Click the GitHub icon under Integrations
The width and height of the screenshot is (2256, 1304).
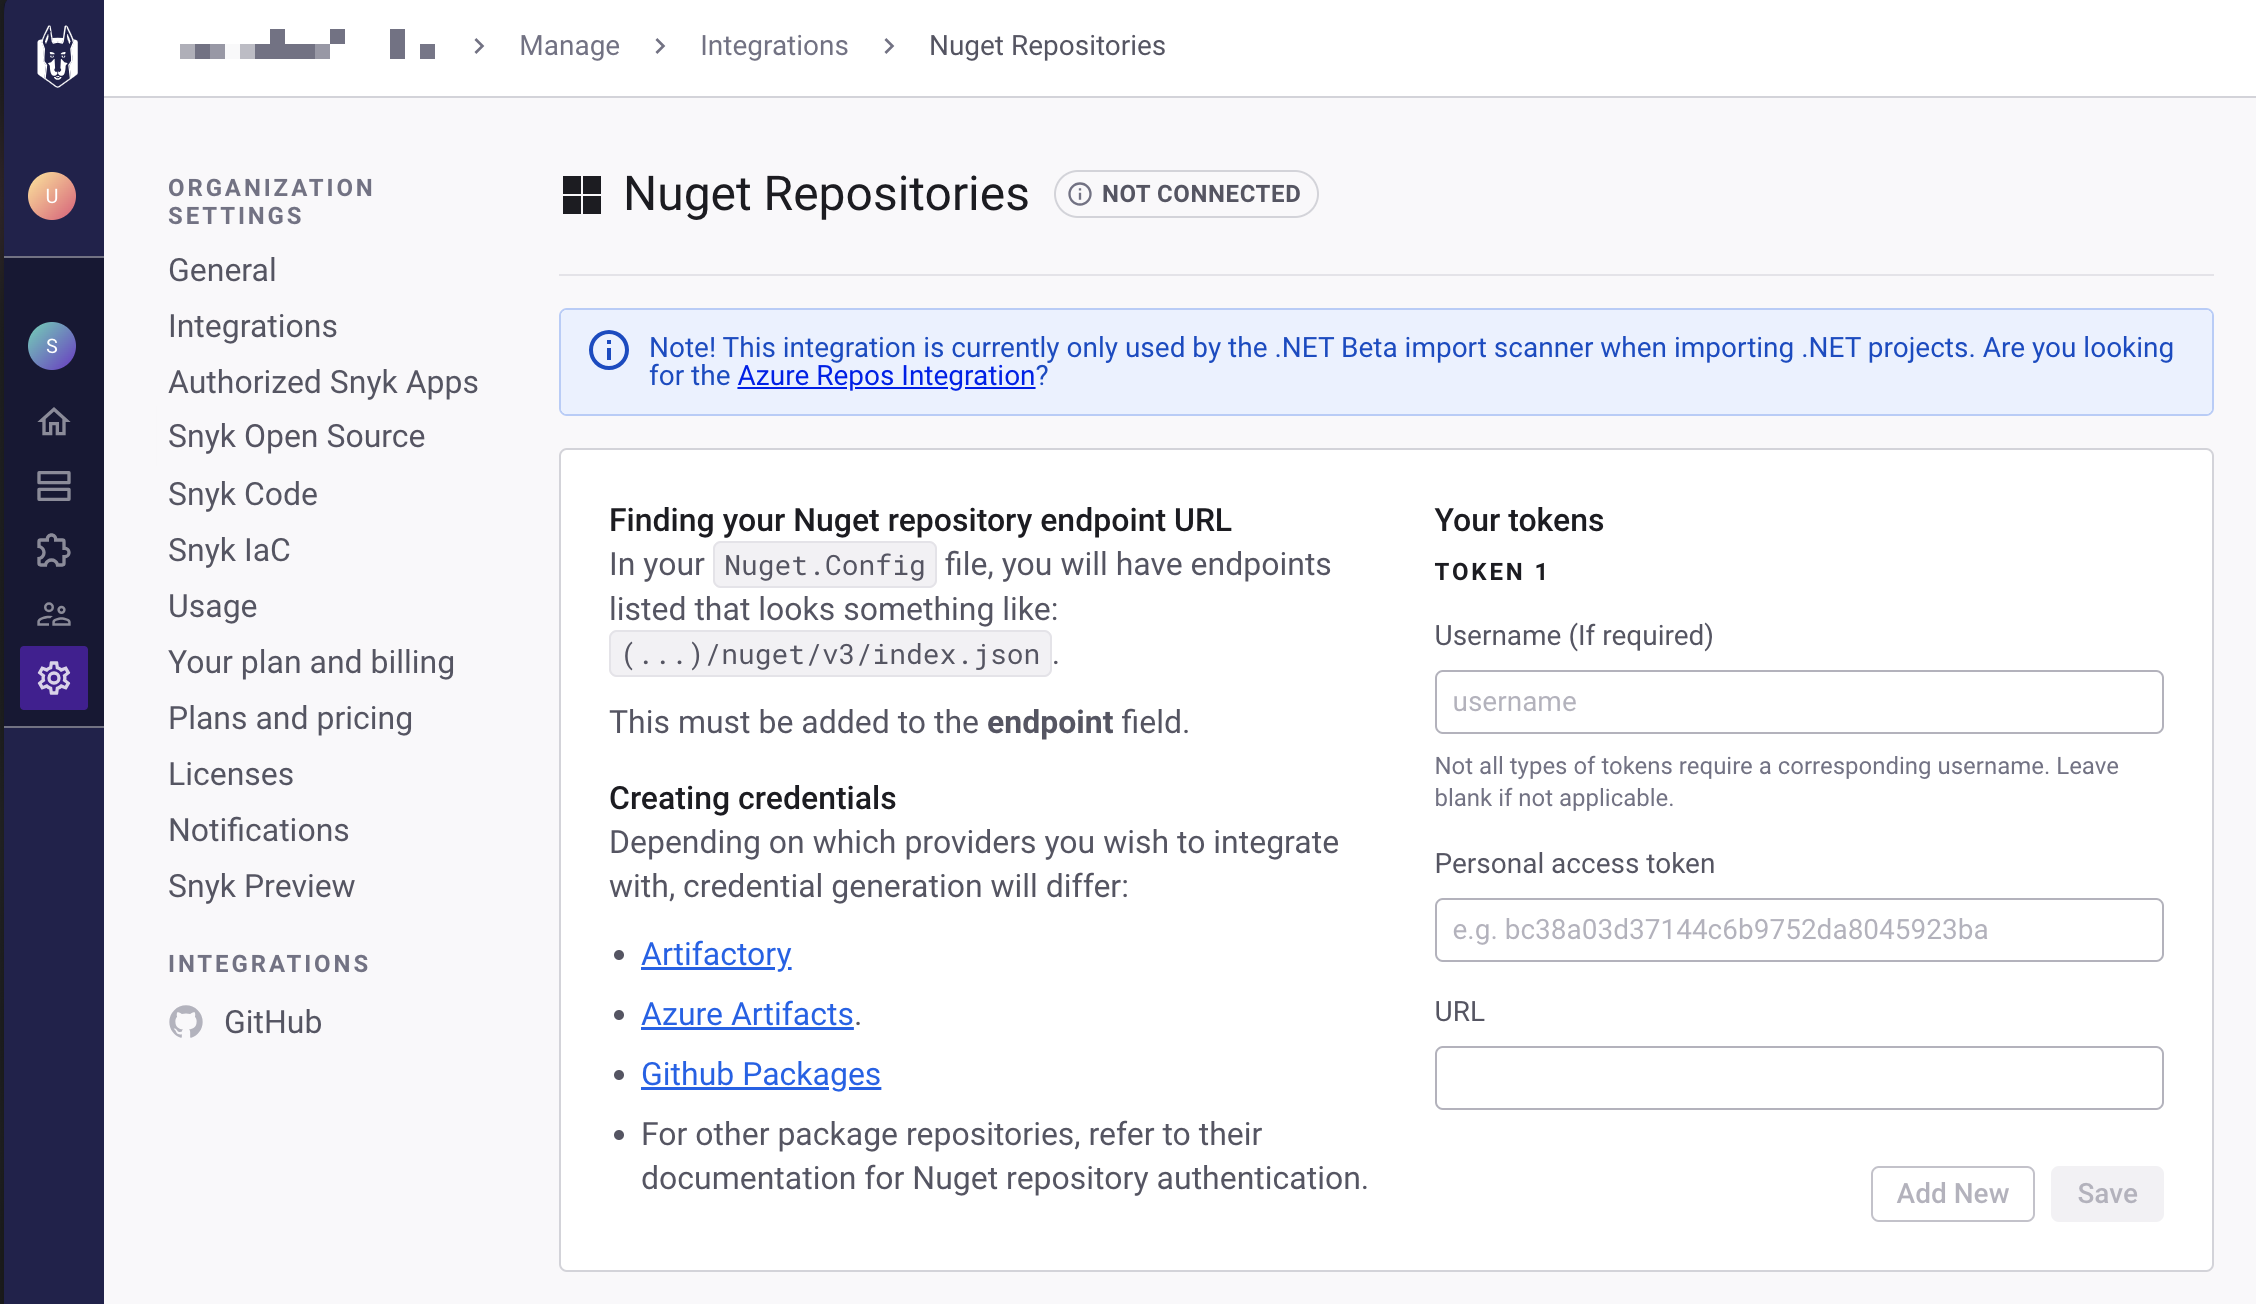(x=188, y=1022)
